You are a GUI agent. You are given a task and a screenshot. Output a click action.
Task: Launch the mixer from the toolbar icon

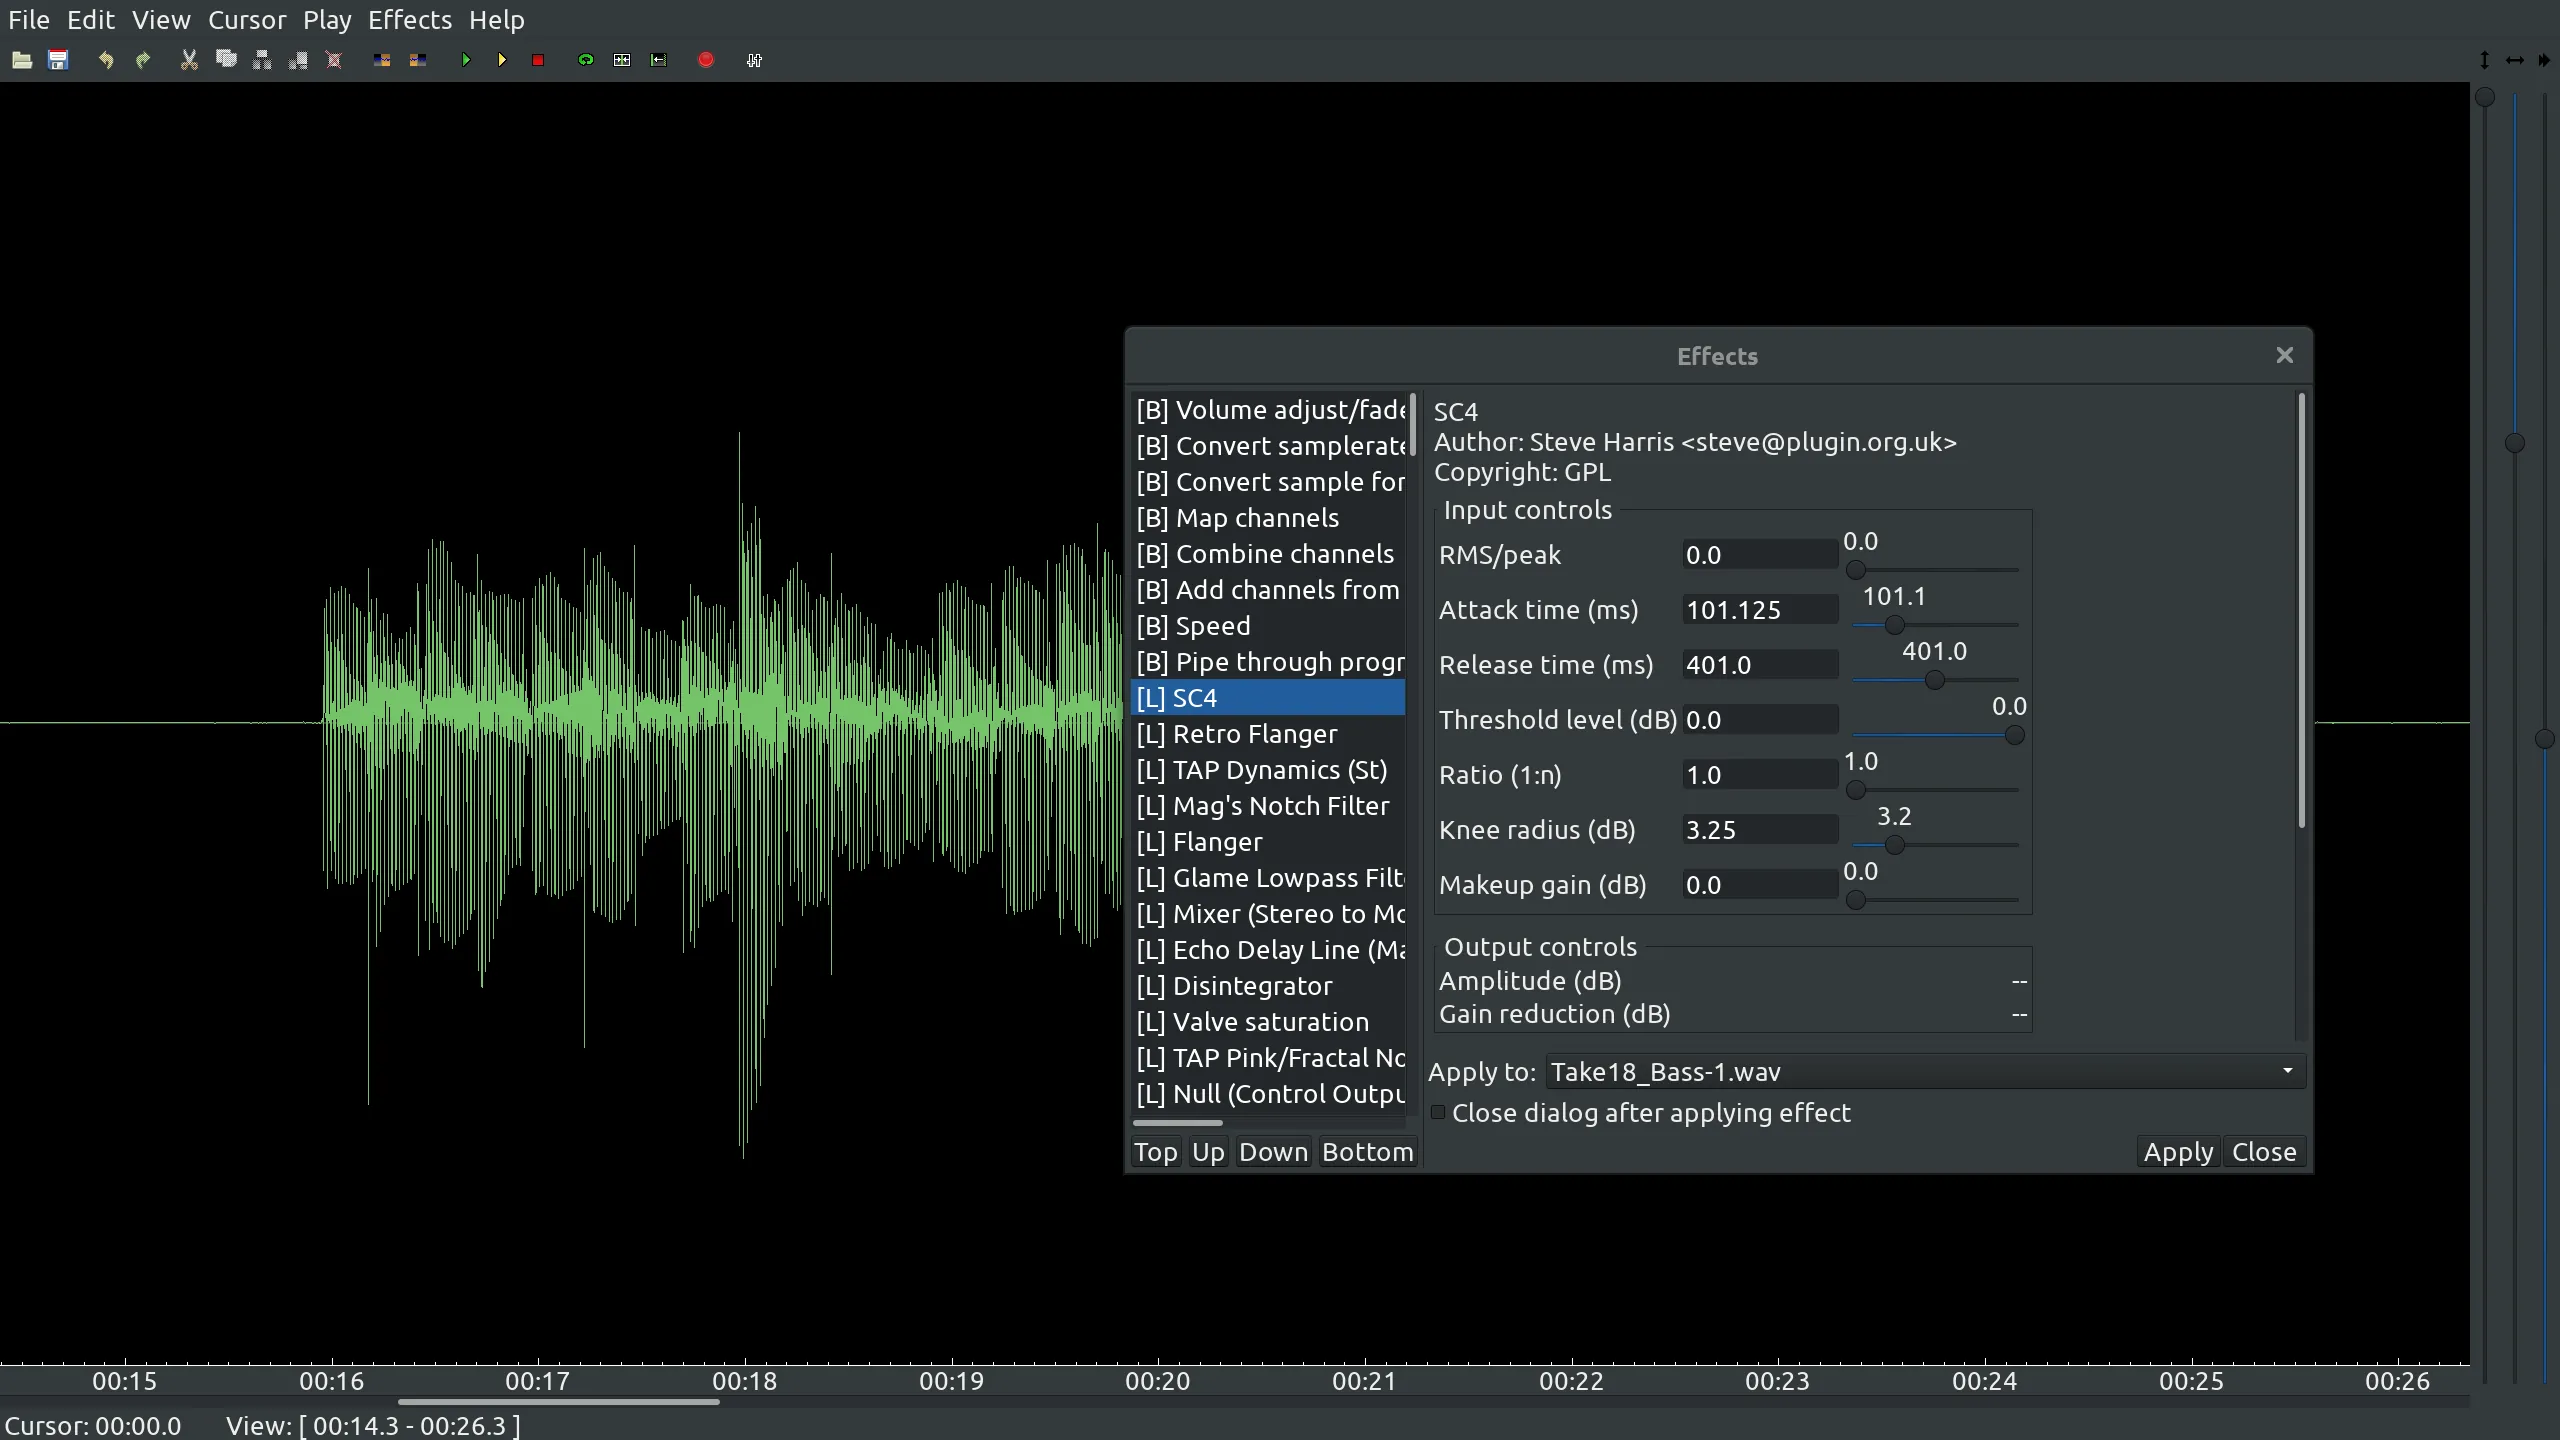tap(754, 60)
